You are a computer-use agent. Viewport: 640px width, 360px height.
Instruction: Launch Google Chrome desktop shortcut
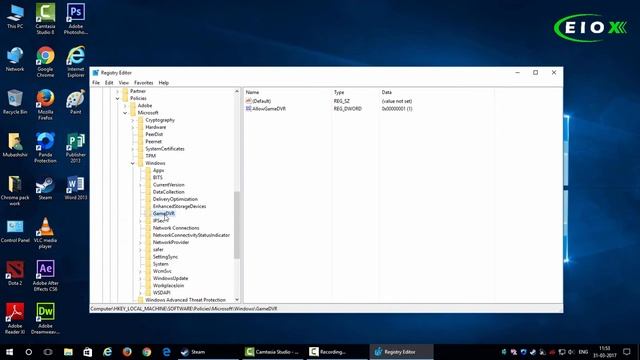[x=45, y=61]
